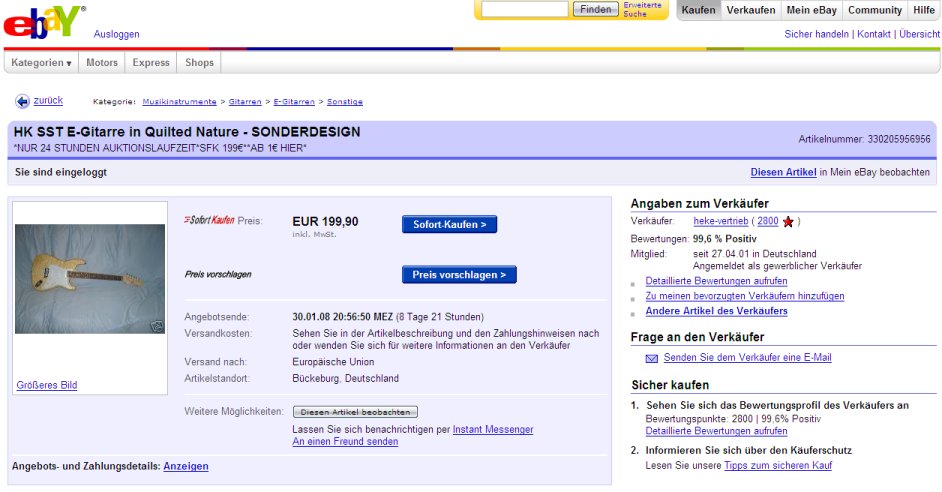Viewport: 942px width, 492px height.
Task: Open E-Gitarren breadcrumb category
Action: pyautogui.click(x=294, y=102)
